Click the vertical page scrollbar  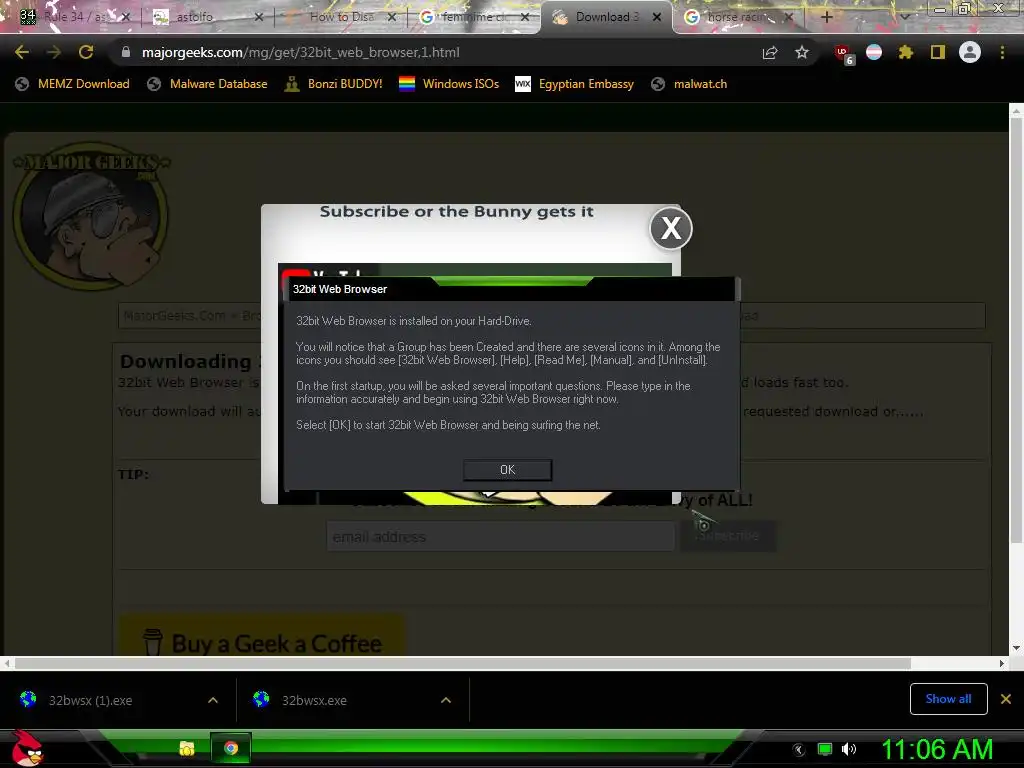pyautogui.click(x=1016, y=331)
